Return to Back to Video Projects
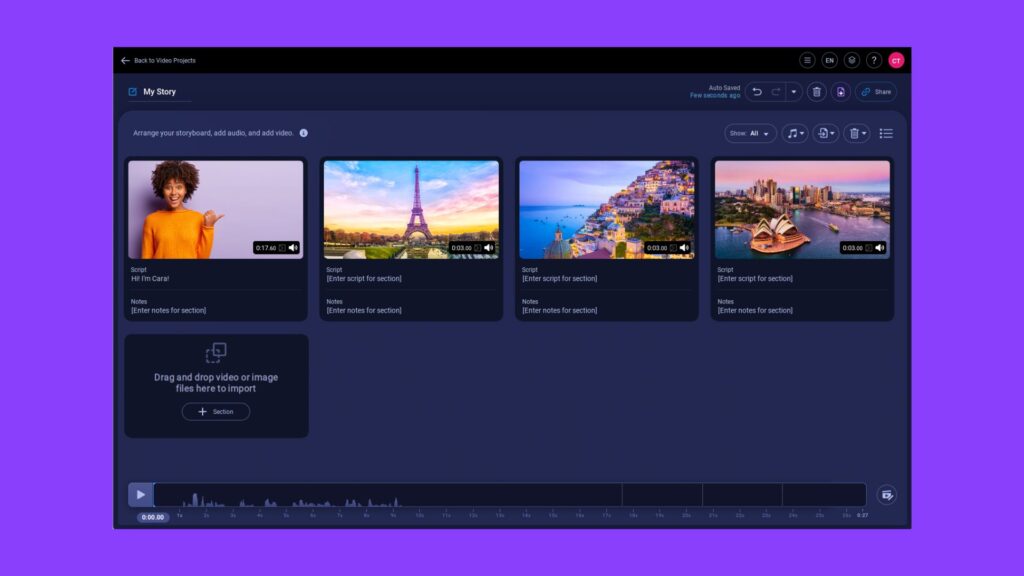 (x=160, y=60)
